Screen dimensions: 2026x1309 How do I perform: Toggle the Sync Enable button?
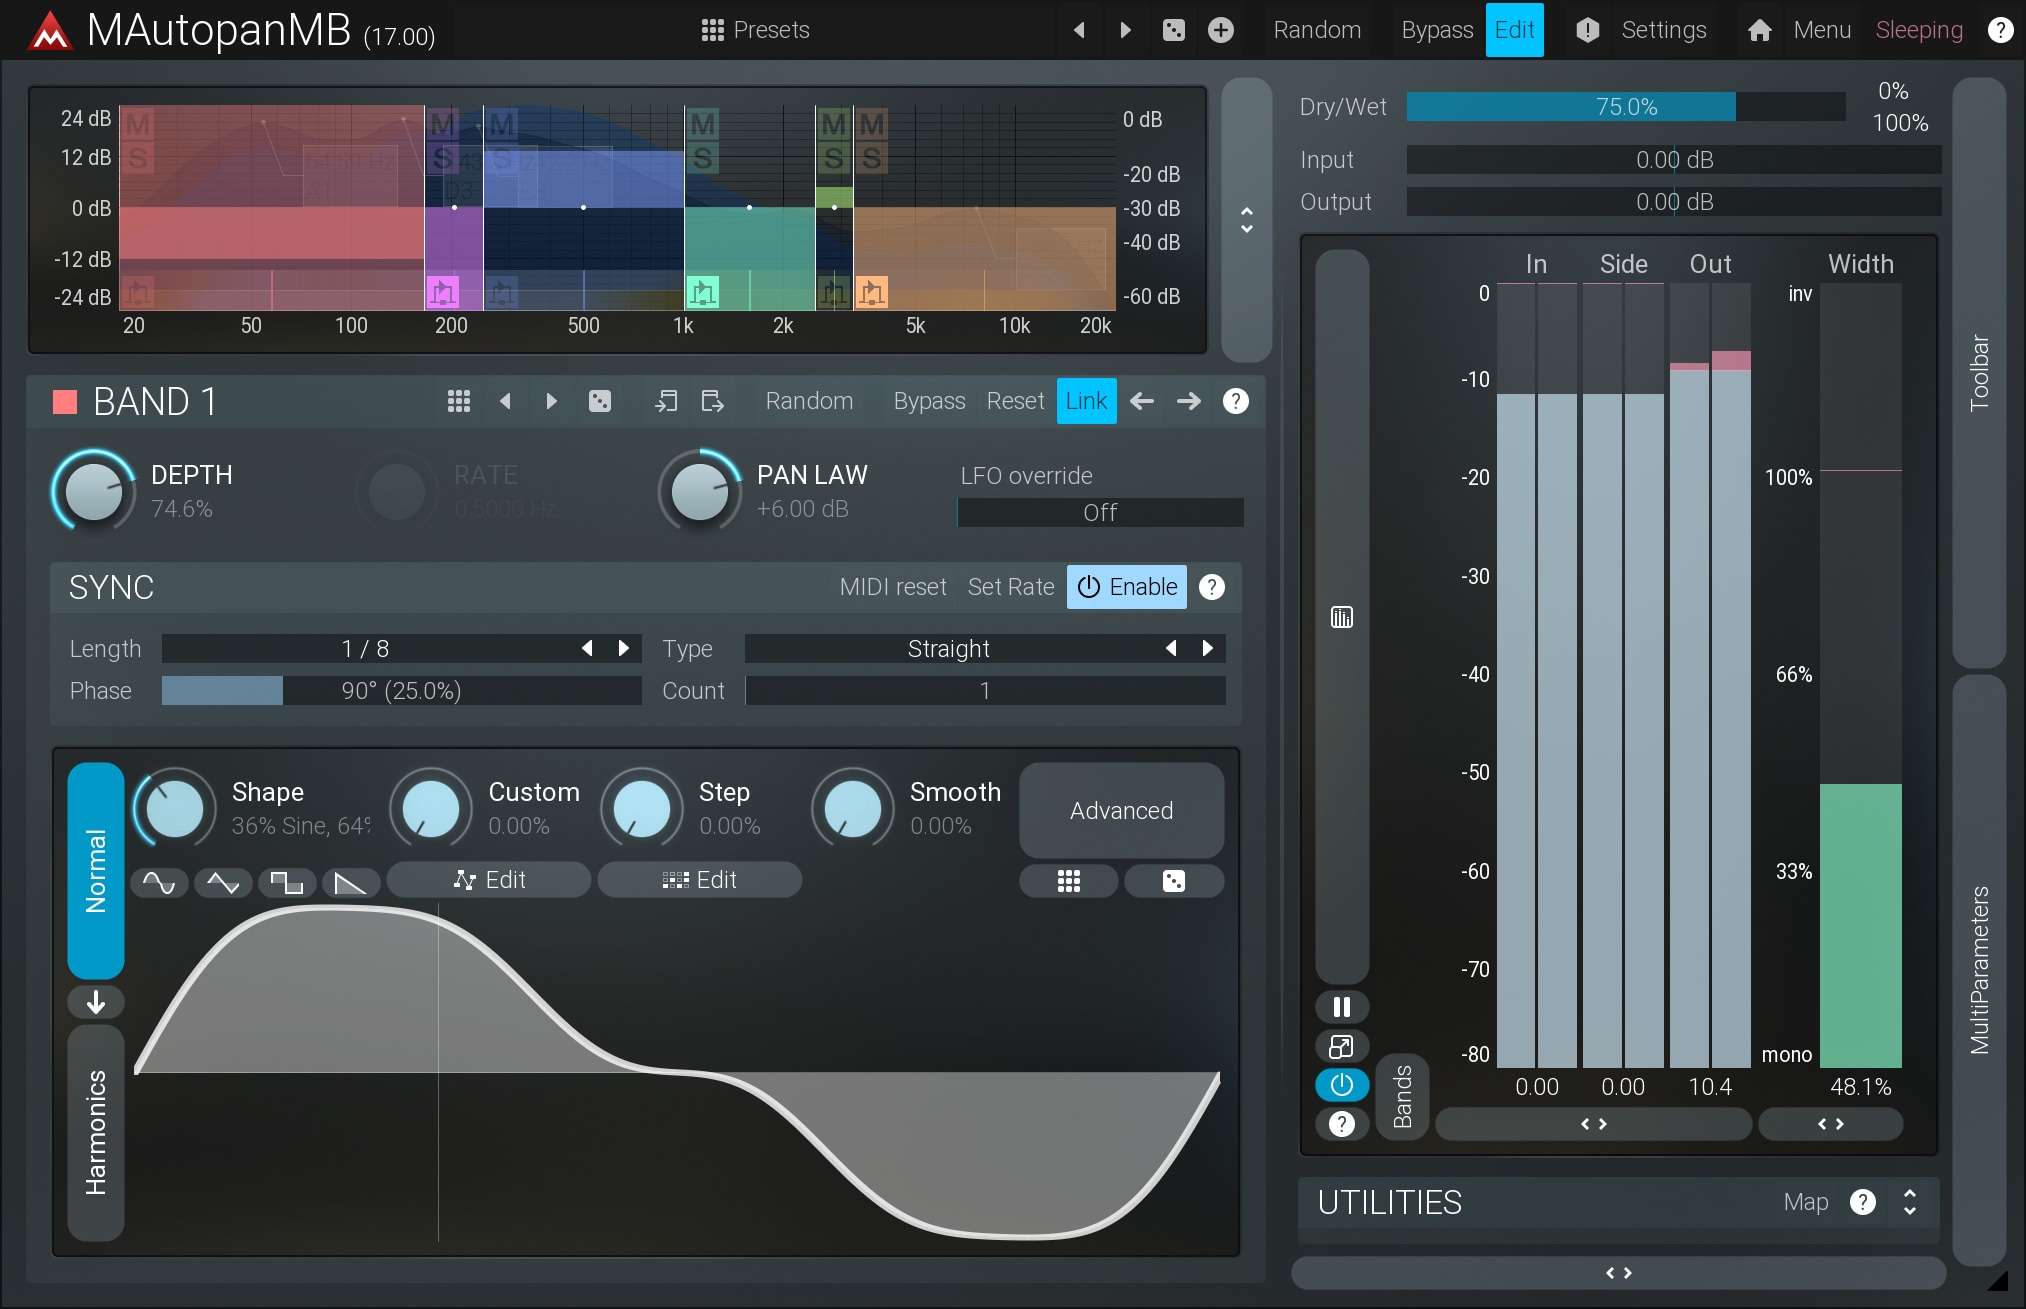(x=1126, y=587)
